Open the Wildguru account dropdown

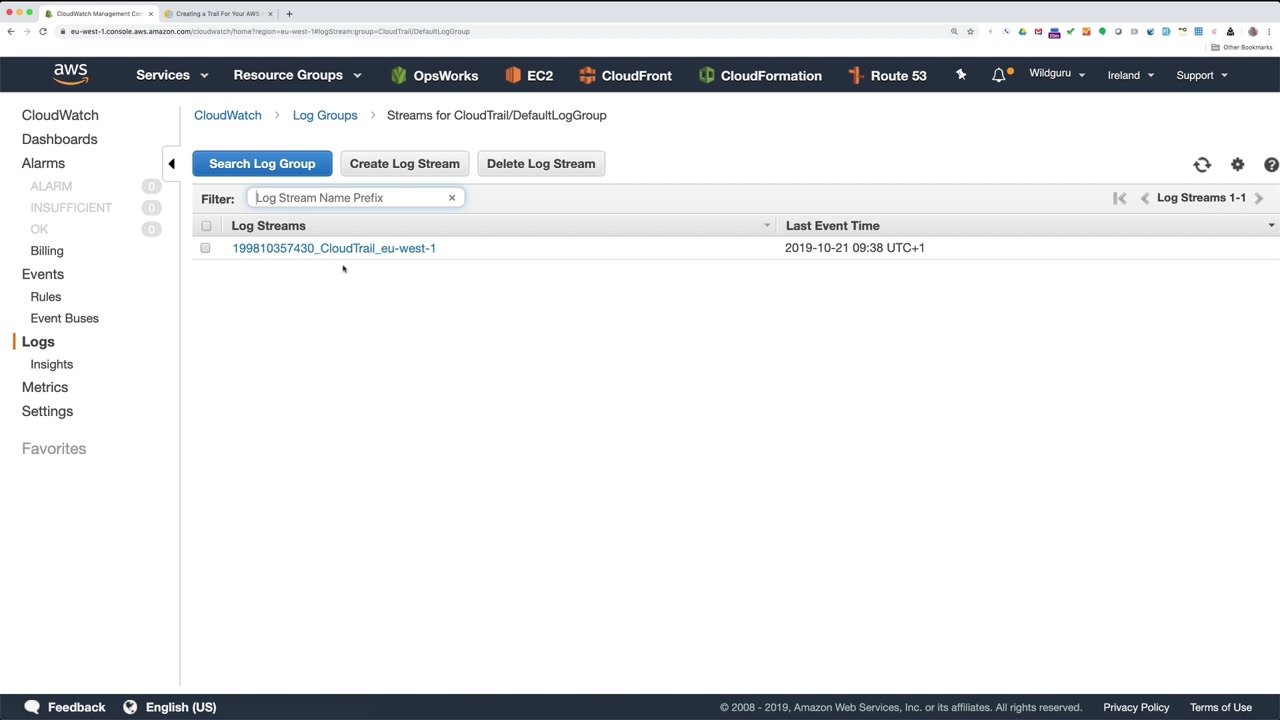pyautogui.click(x=1057, y=74)
